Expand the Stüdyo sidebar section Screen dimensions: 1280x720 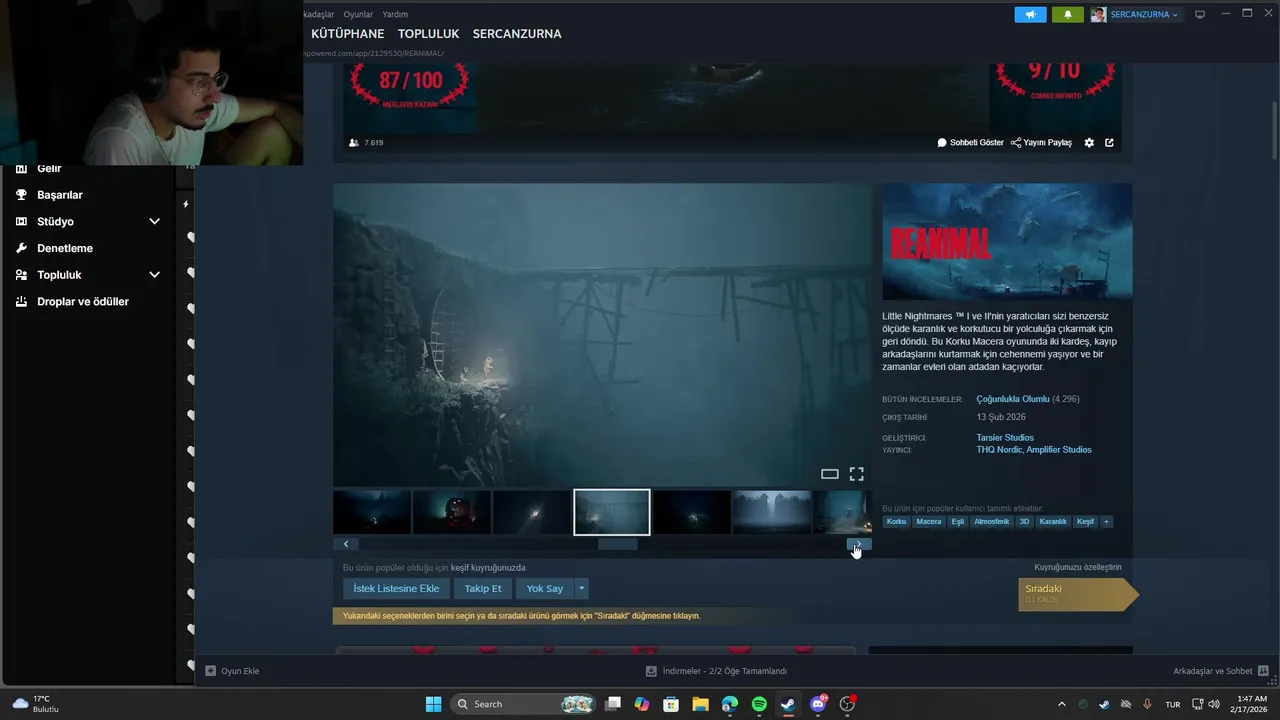coord(154,222)
